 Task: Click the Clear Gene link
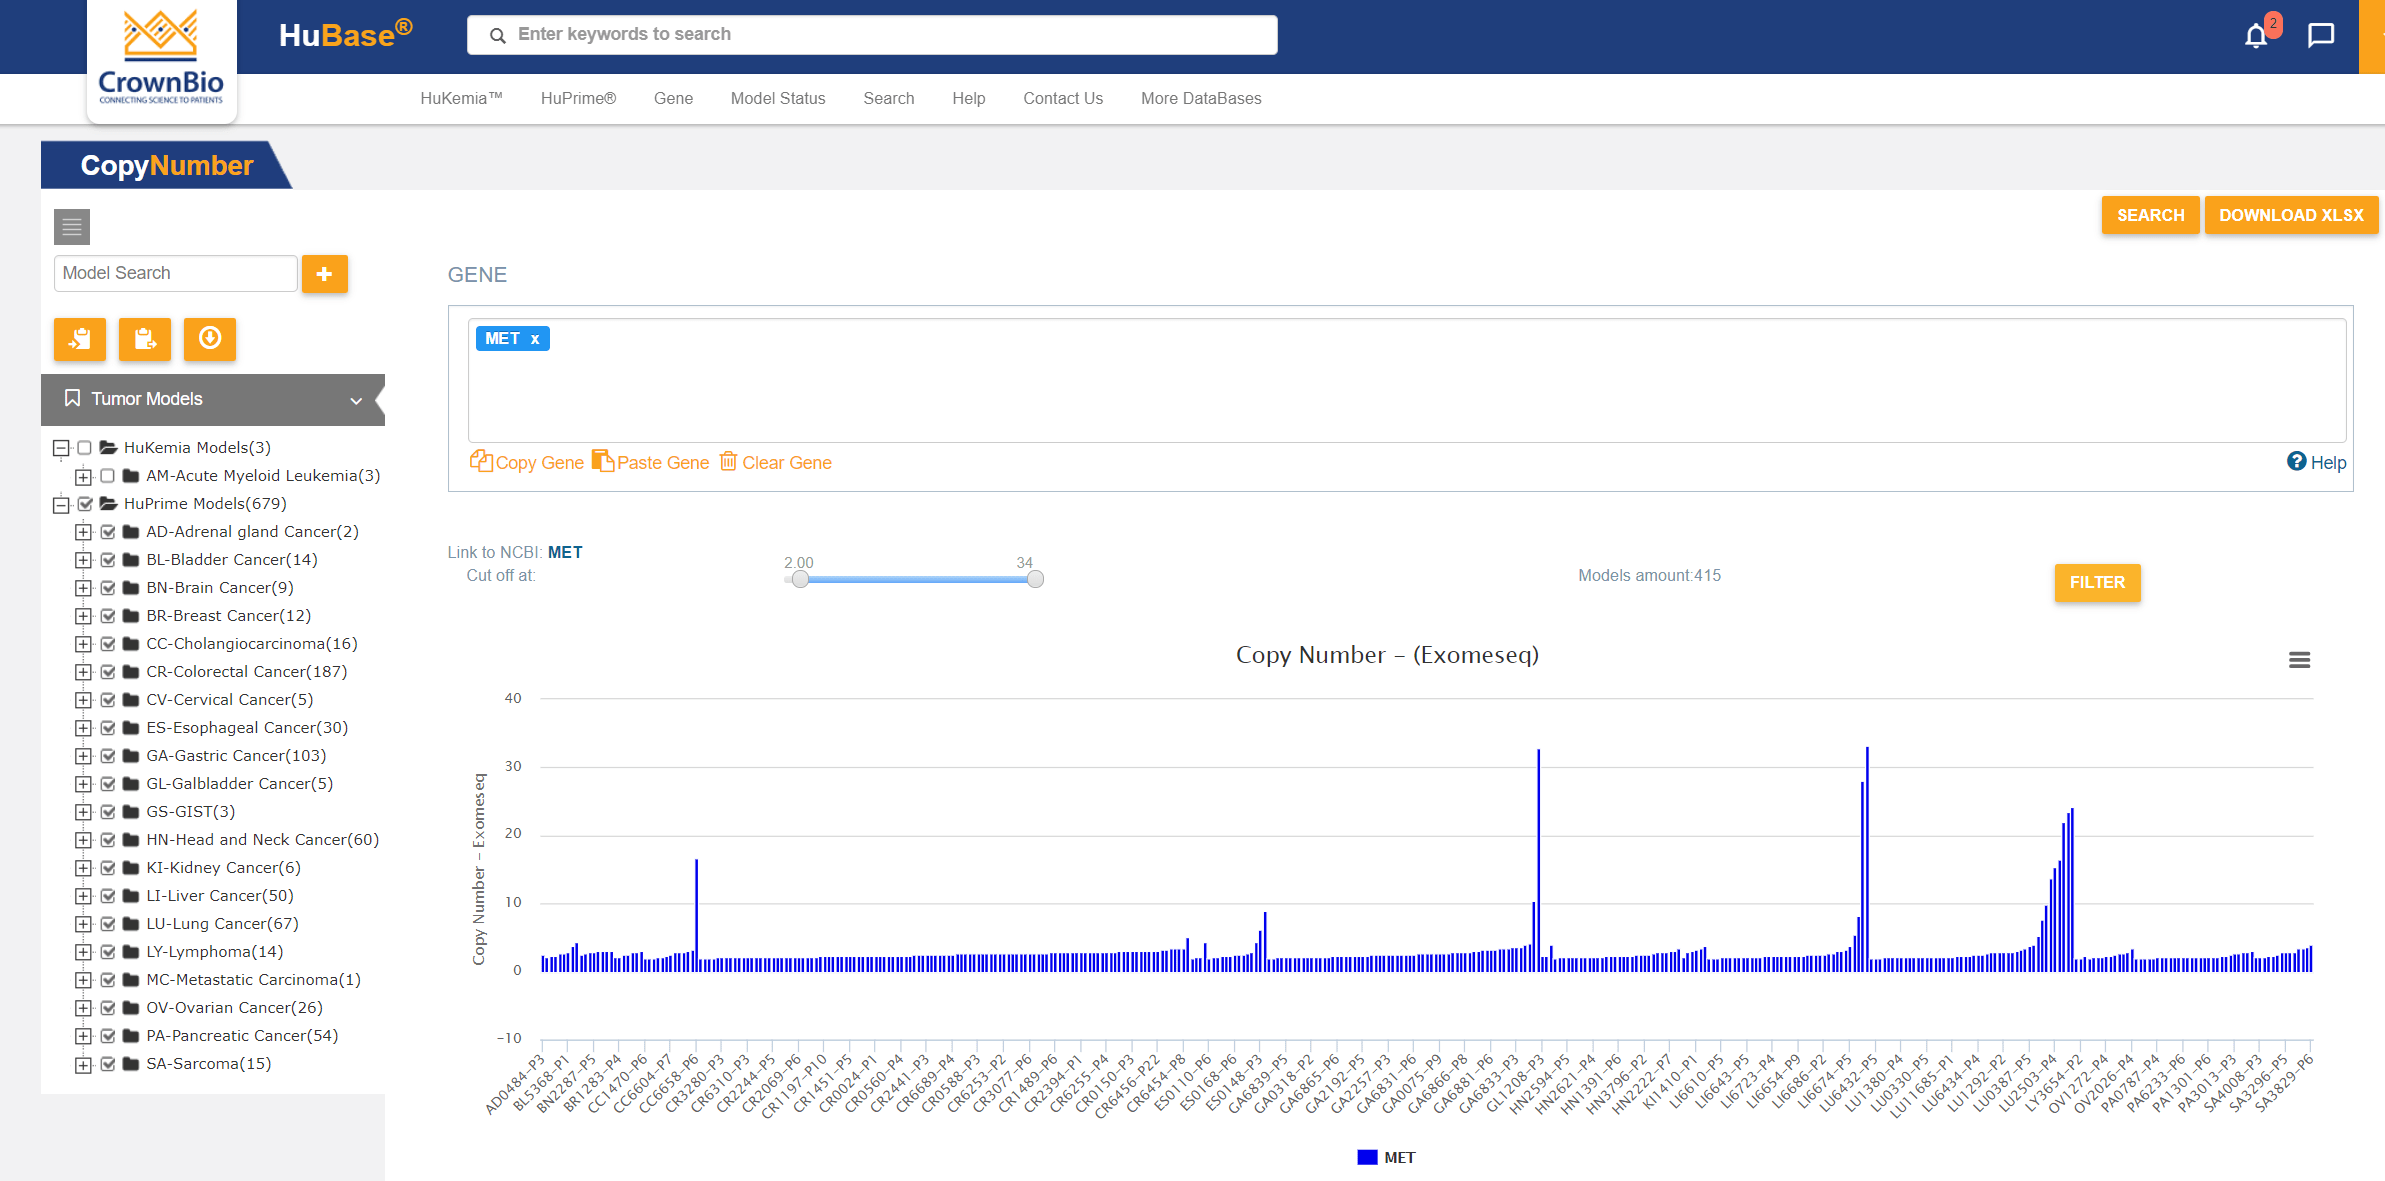pos(776,462)
